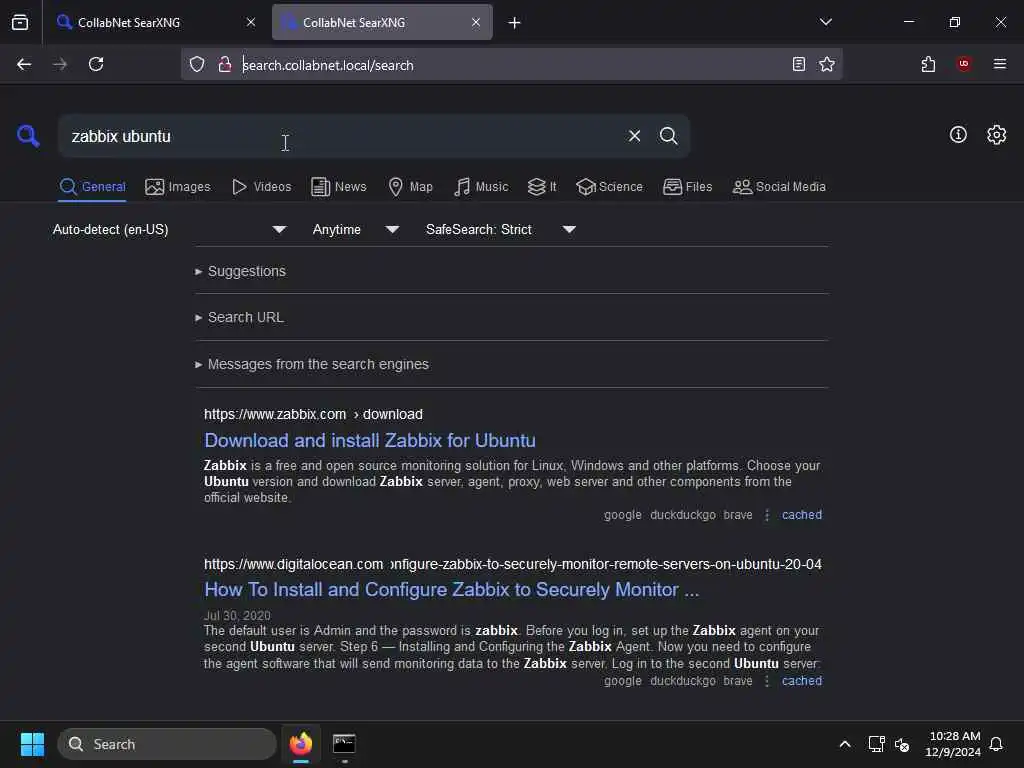Open the About info icon
Image resolution: width=1024 pixels, height=768 pixels.
(958, 135)
